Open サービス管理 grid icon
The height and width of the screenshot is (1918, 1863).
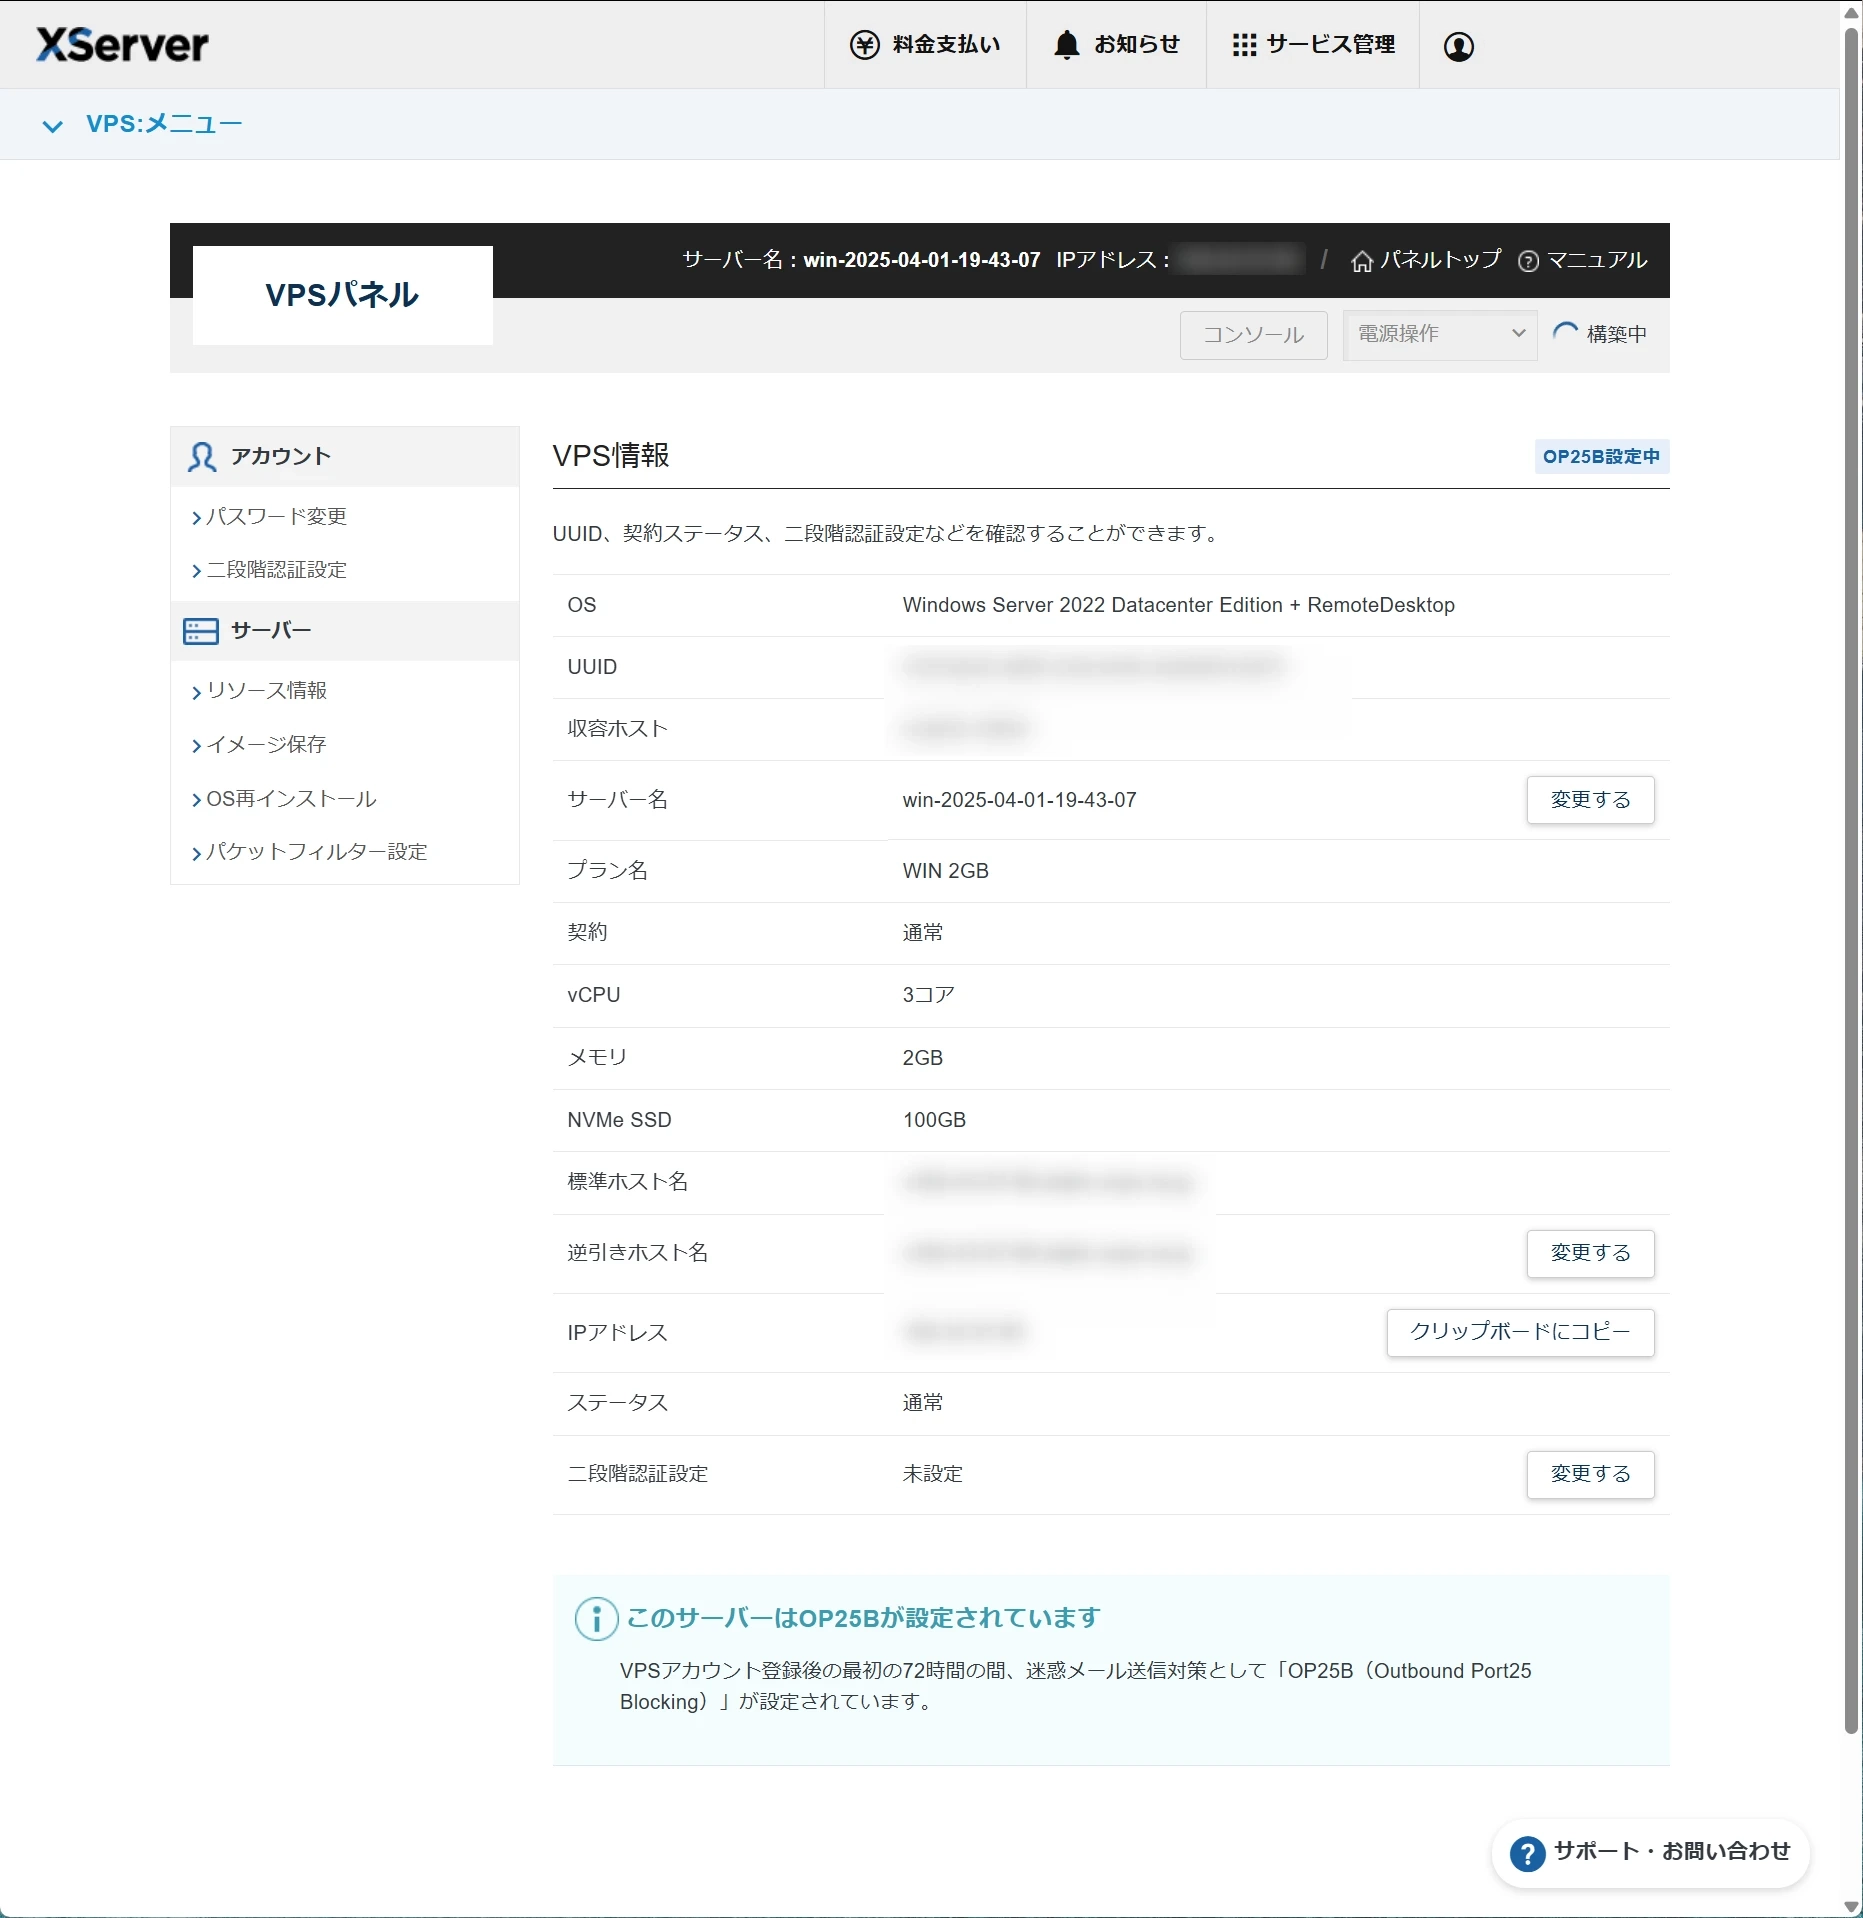pyautogui.click(x=1244, y=45)
